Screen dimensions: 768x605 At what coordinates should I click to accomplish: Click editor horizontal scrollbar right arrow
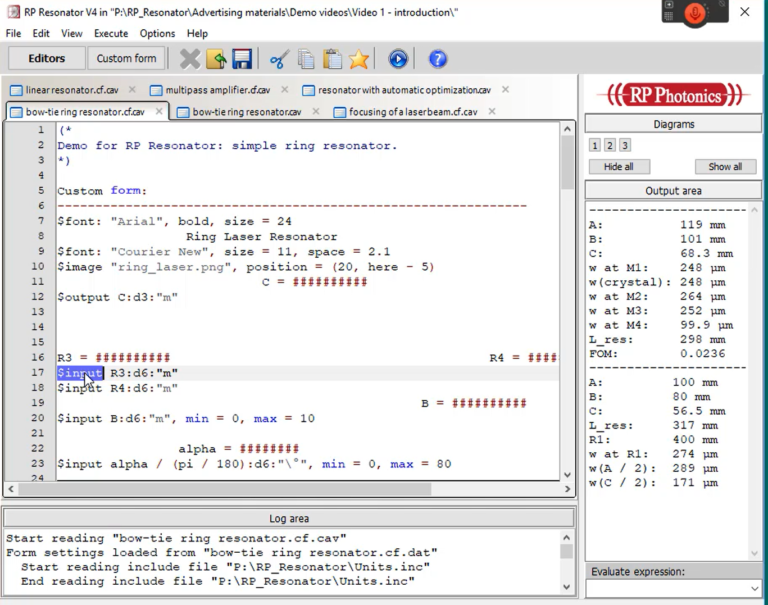coord(568,489)
